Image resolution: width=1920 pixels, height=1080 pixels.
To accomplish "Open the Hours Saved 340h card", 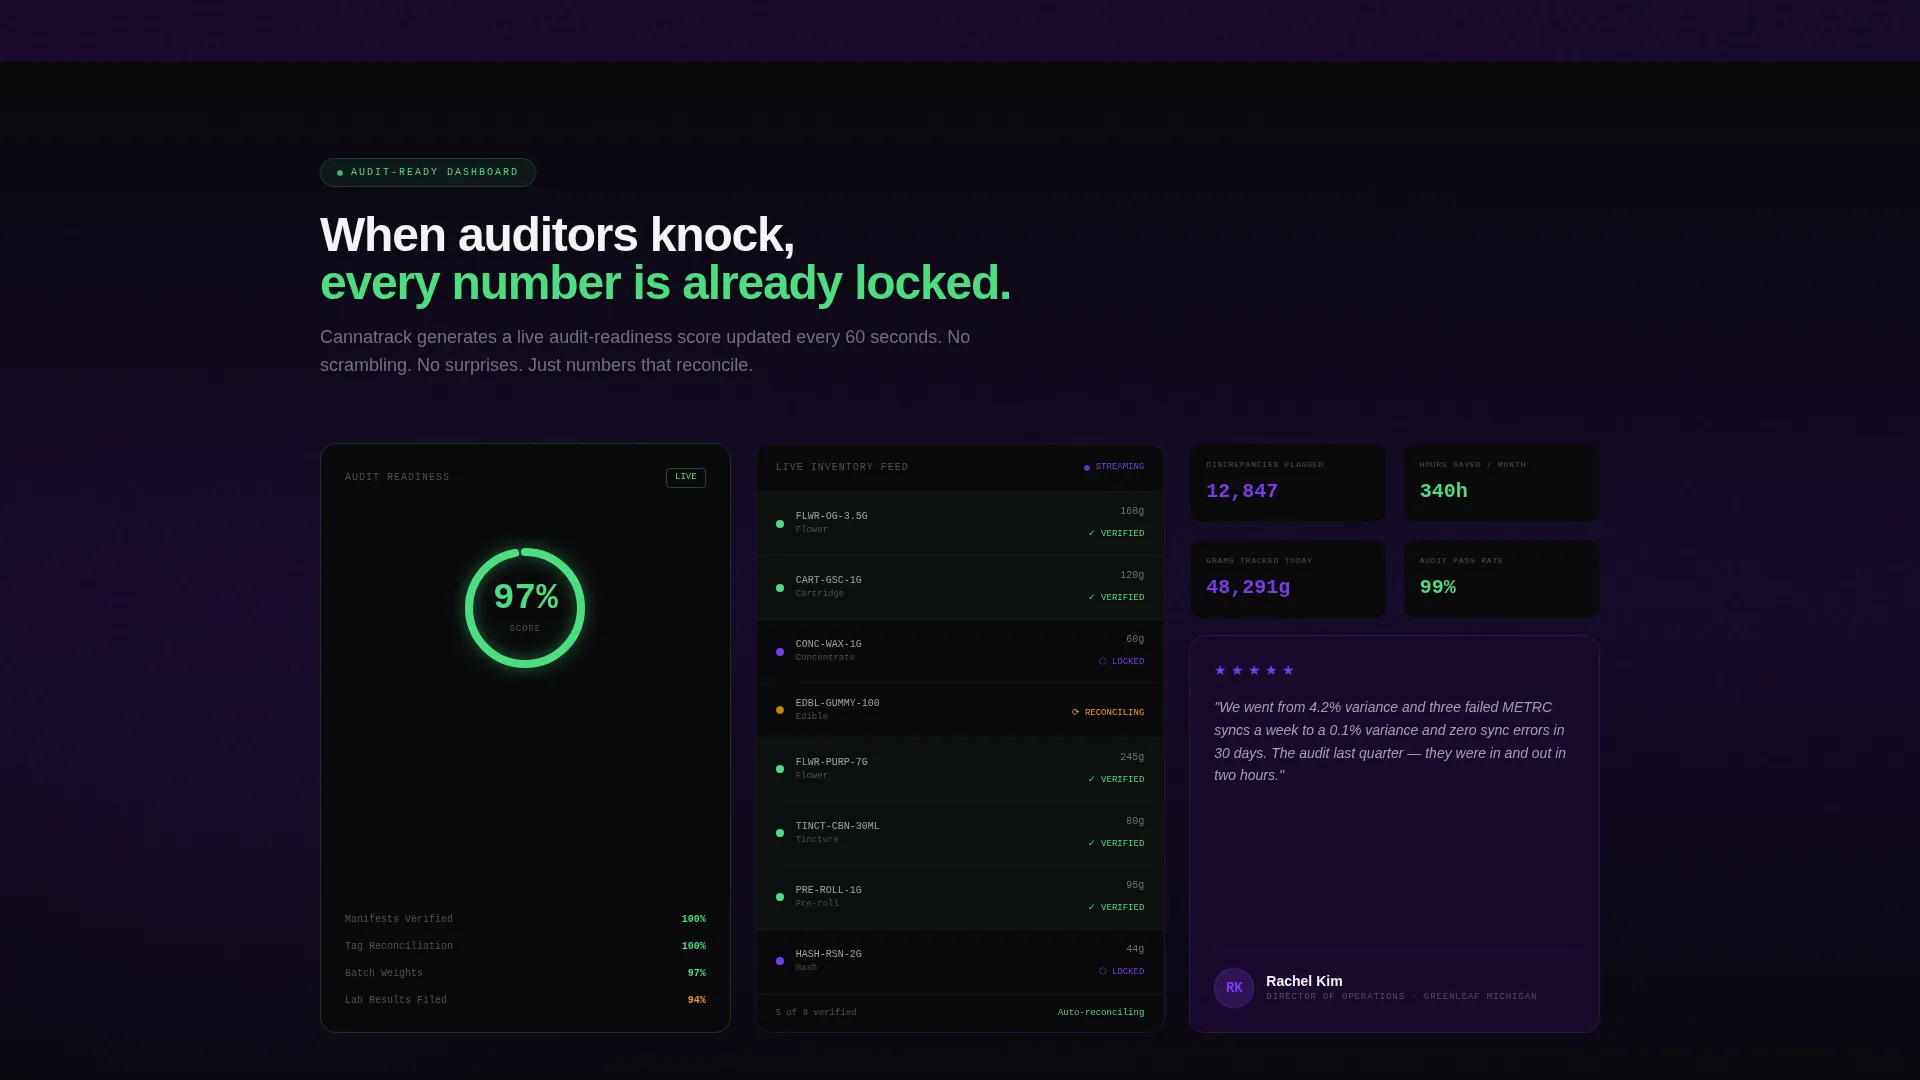I will (1501, 483).
